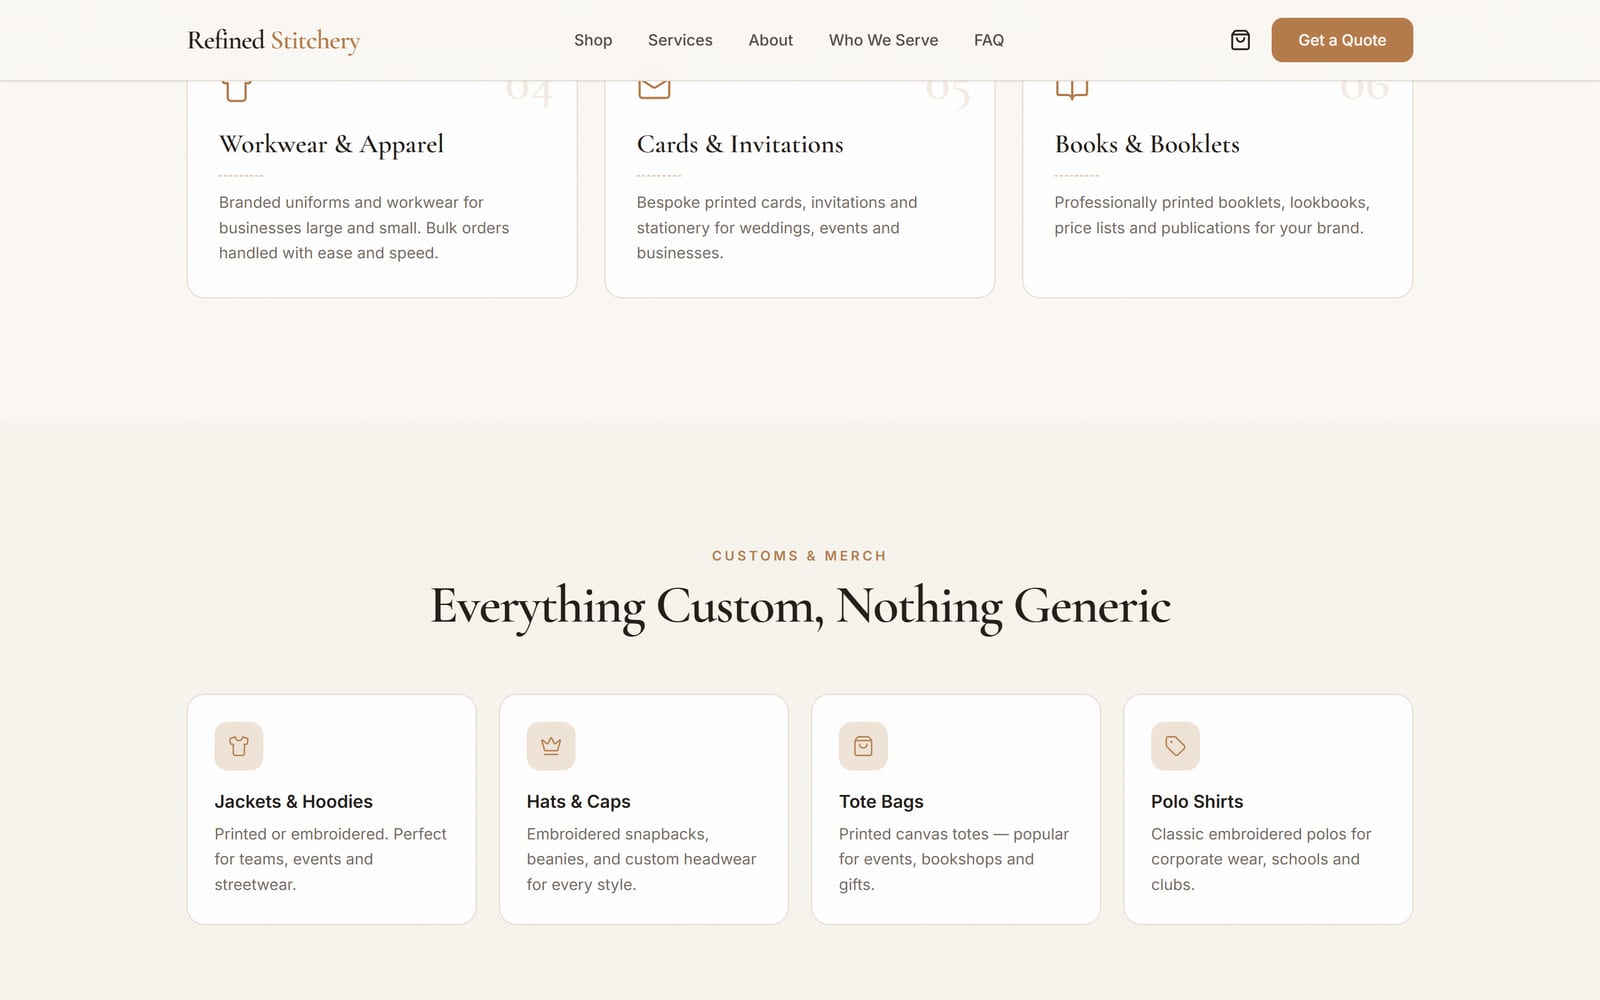Viewport: 1600px width, 1000px height.
Task: Open the Tote Bags title
Action: [x=881, y=802]
